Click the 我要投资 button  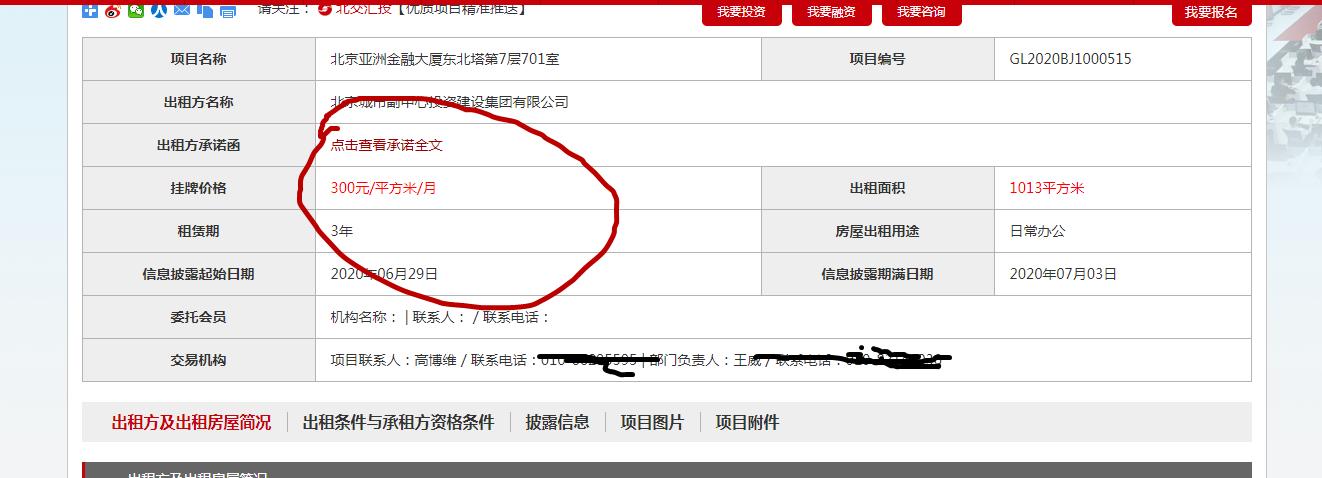pyautogui.click(x=741, y=12)
